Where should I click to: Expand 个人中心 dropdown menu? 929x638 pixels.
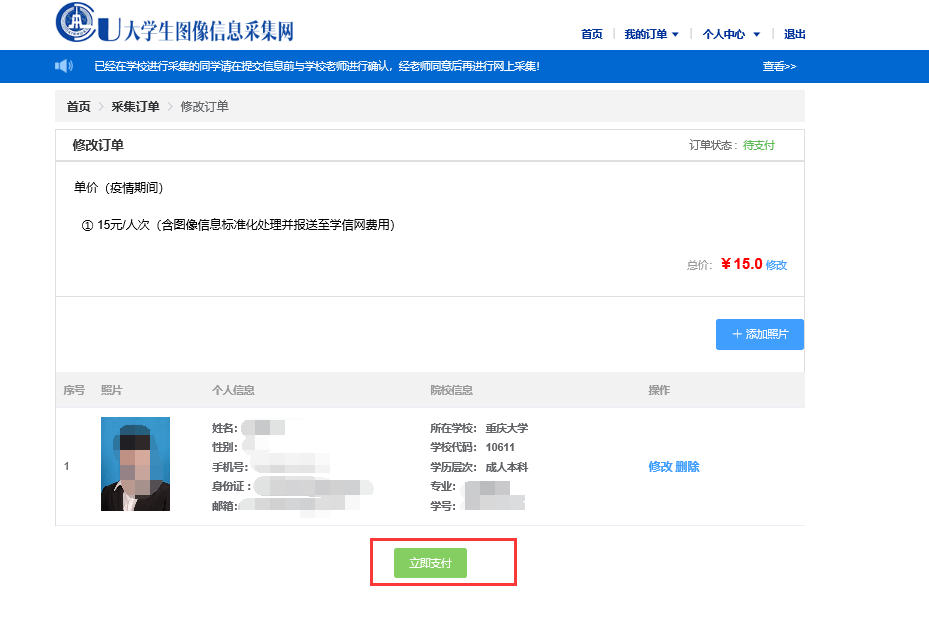(731, 34)
